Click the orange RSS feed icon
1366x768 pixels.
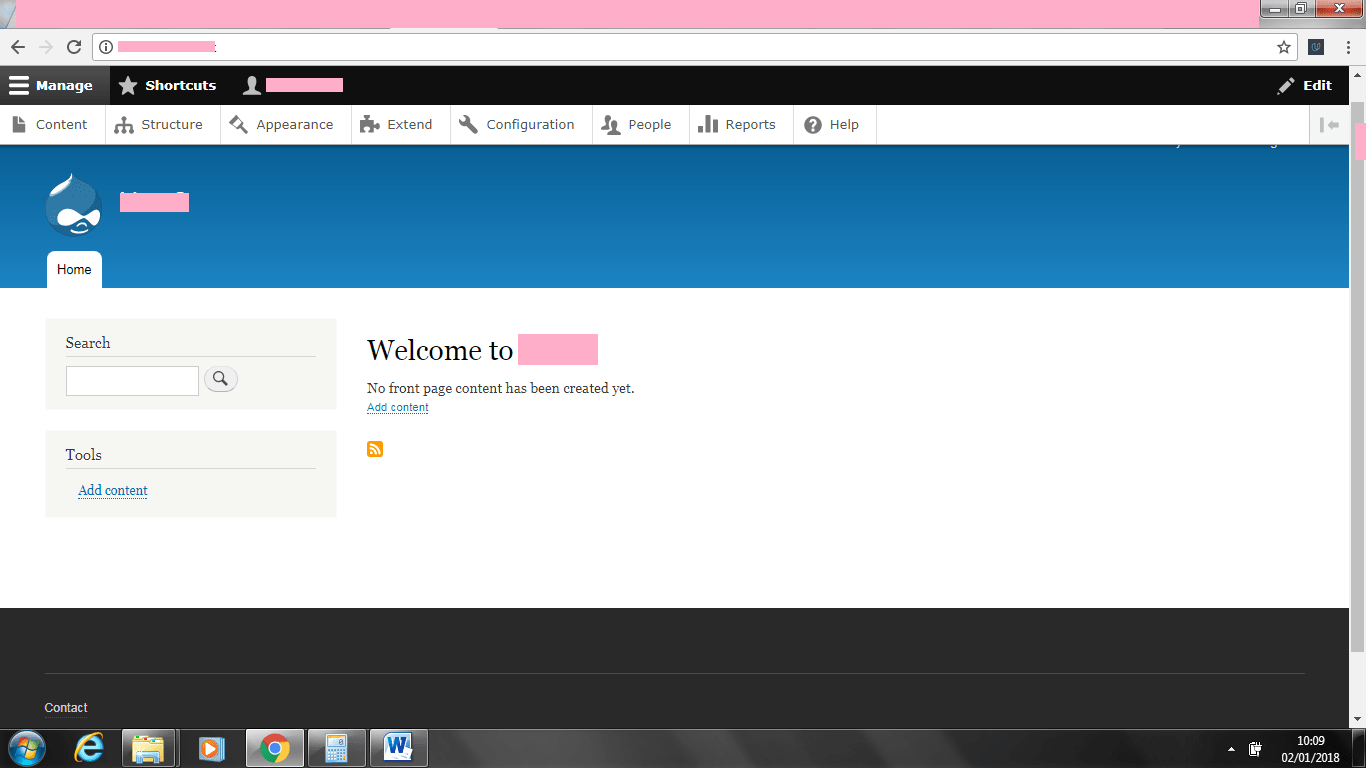pos(375,449)
